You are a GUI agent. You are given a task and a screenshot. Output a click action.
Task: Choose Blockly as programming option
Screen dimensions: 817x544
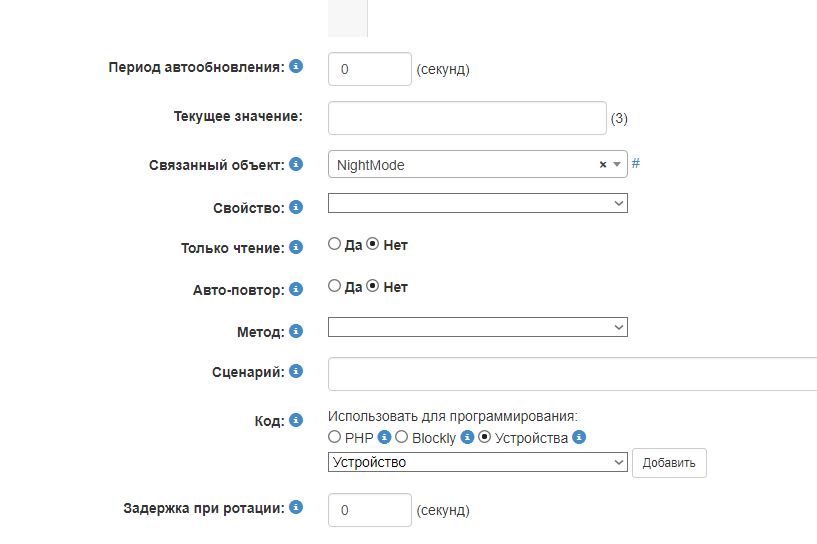[402, 437]
